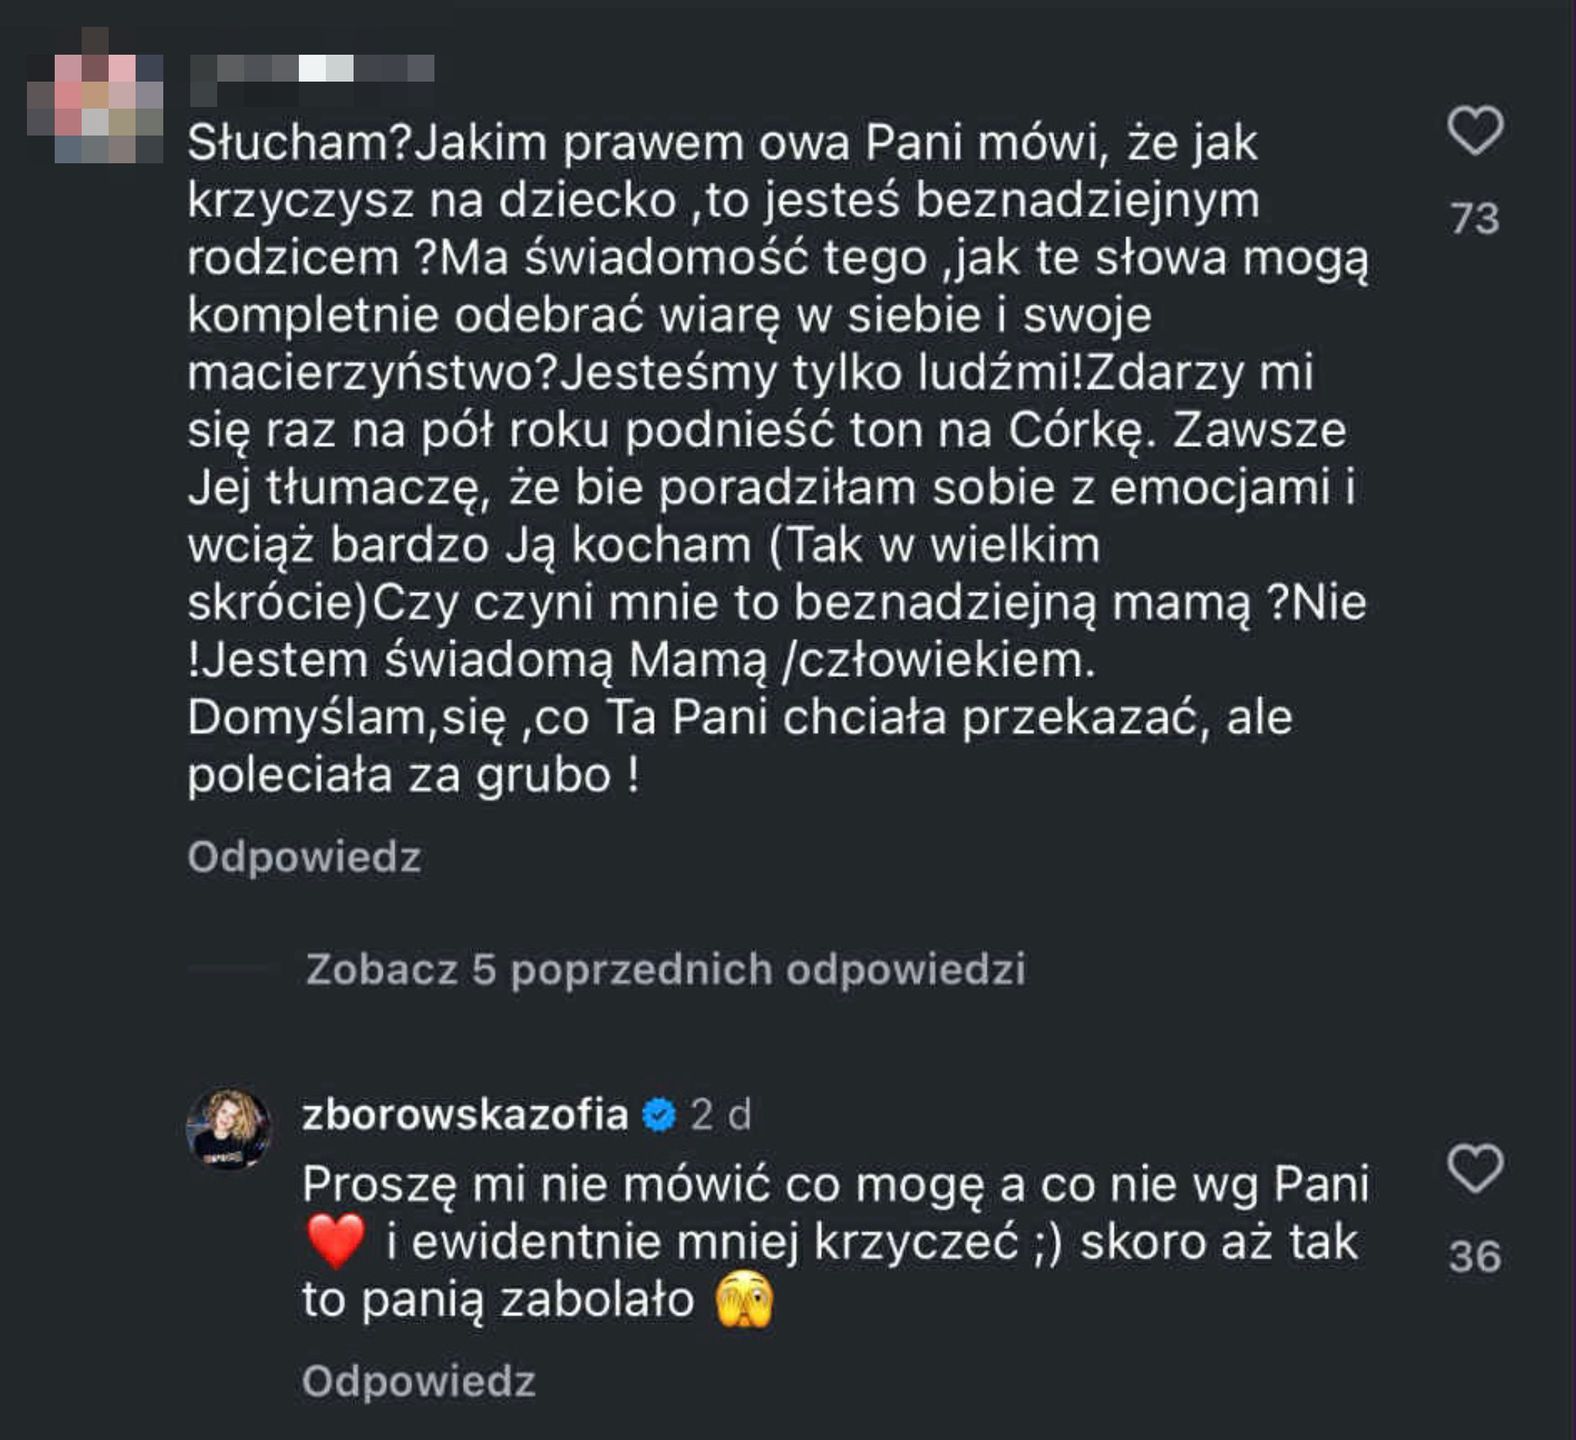Click the 'to panią zabolało' text
1576x1440 pixels.
[498, 1301]
